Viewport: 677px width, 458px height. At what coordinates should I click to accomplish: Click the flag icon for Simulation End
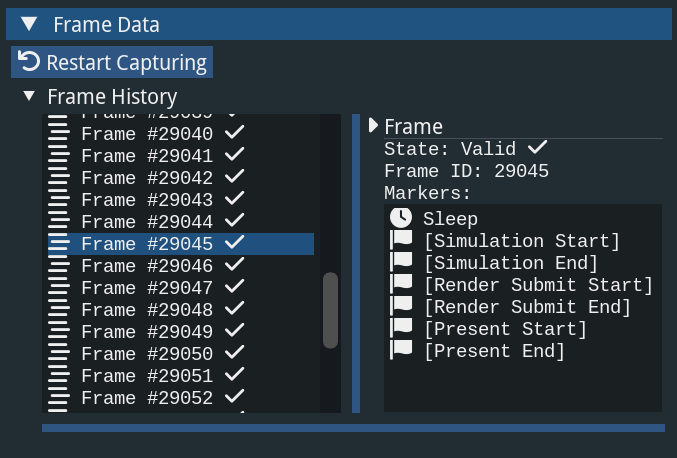click(400, 263)
